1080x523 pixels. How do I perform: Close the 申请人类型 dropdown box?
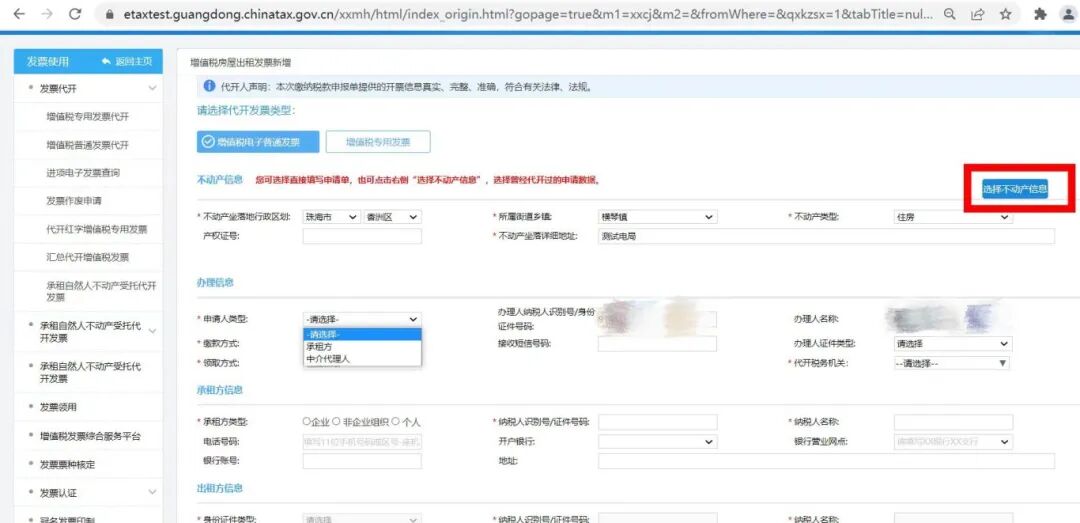point(362,320)
